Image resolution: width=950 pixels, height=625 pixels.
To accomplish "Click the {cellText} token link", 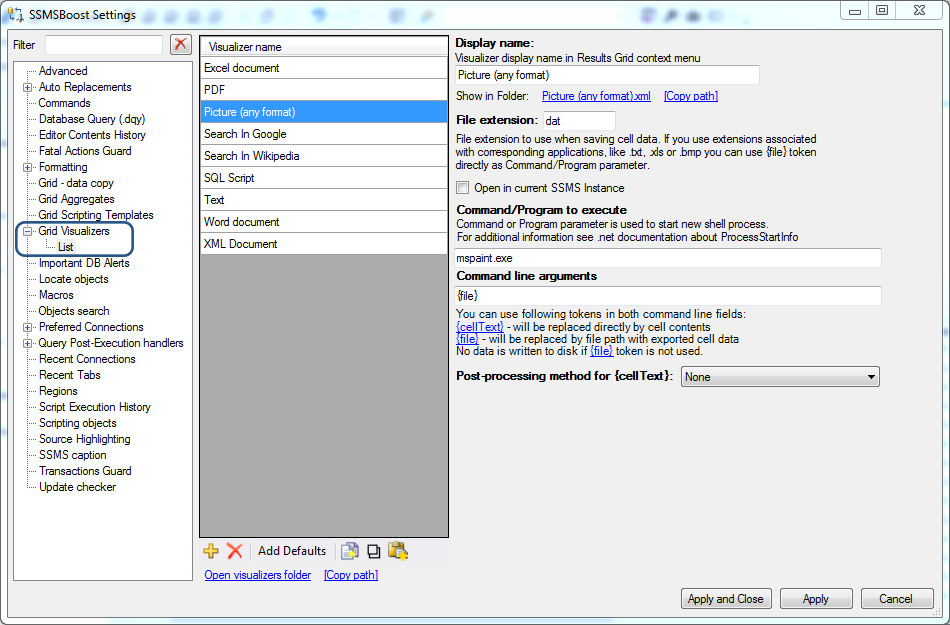I will (480, 327).
